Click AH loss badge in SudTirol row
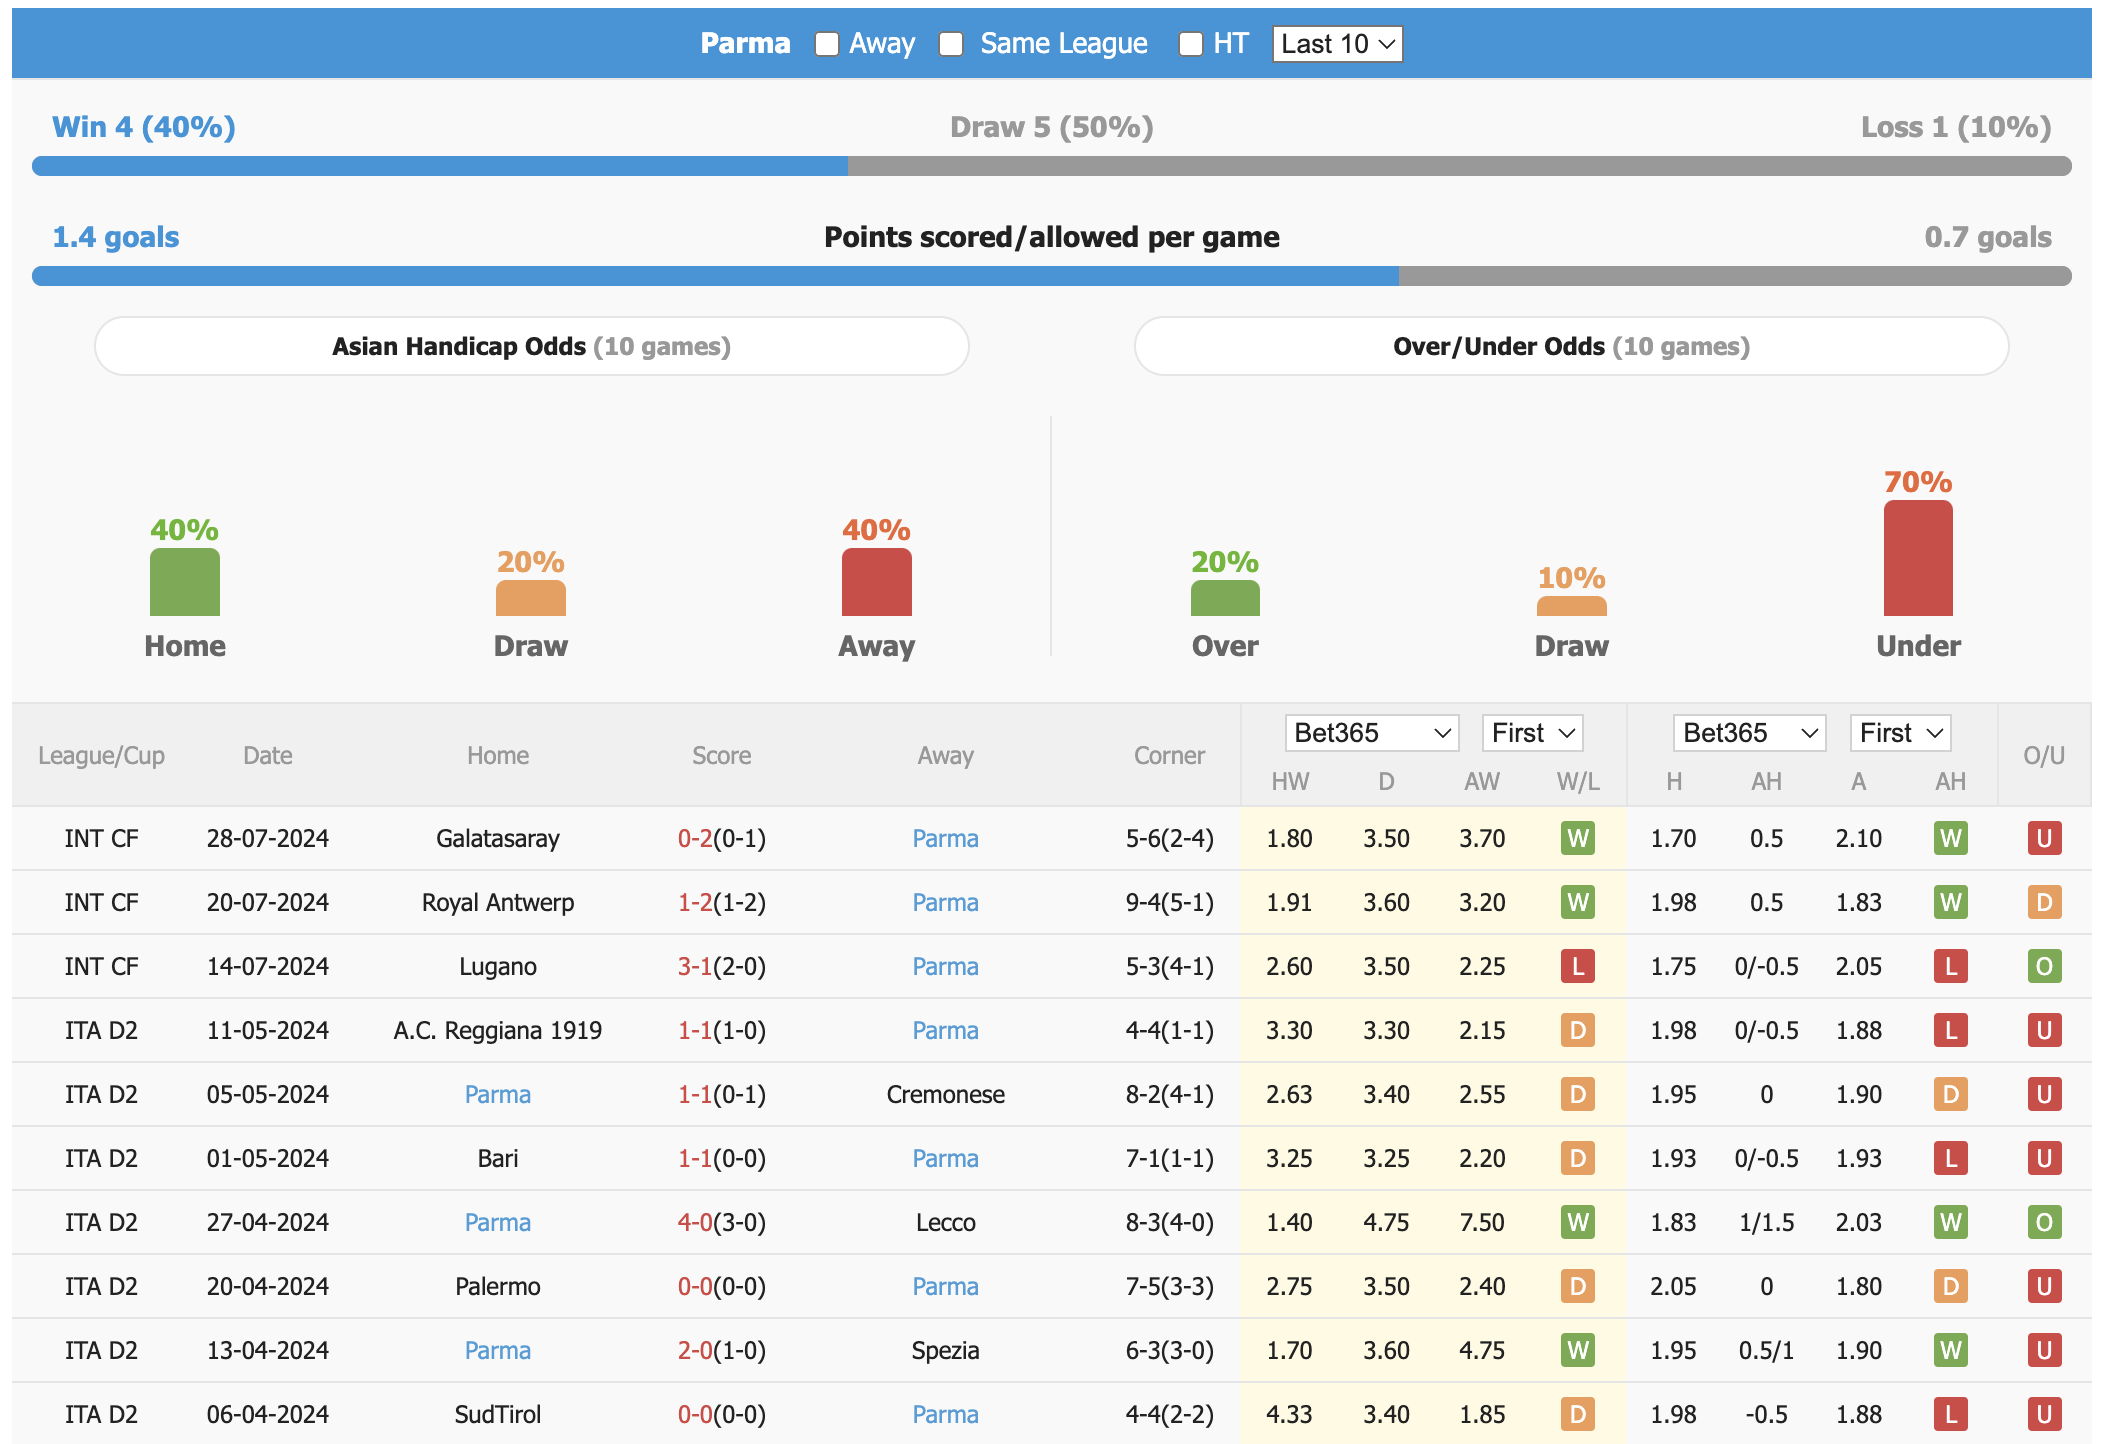Viewport: 2108px width, 1444px height. point(1950,1414)
